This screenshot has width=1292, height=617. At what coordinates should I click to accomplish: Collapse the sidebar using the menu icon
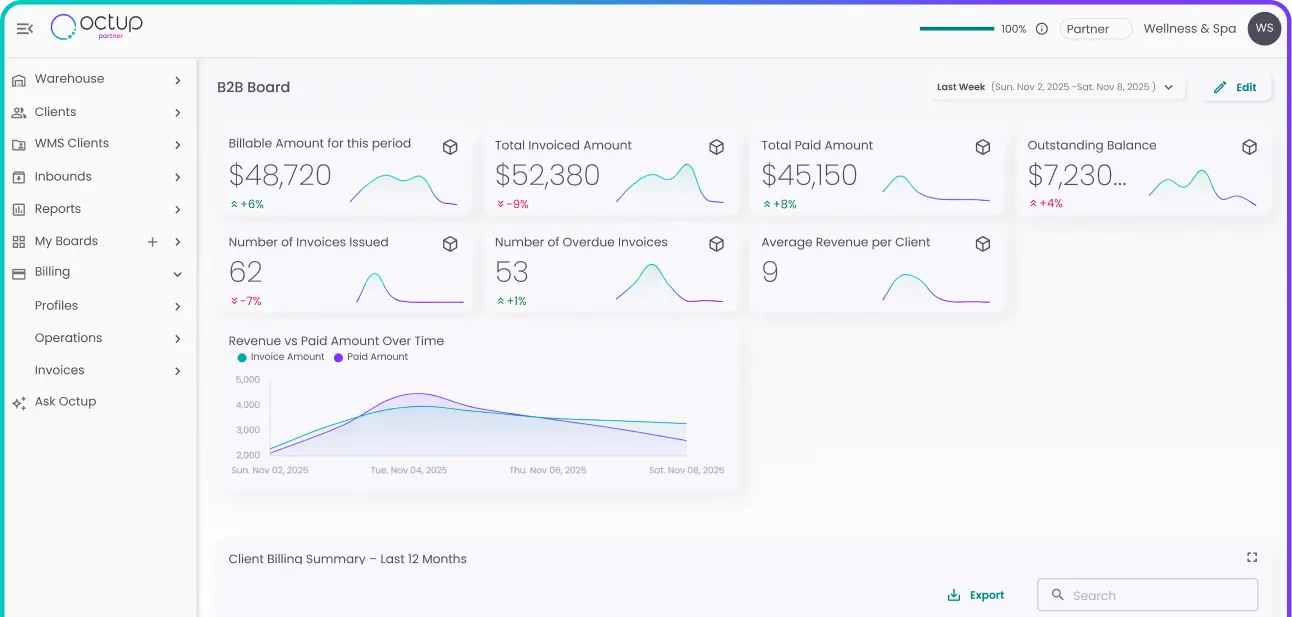point(24,28)
